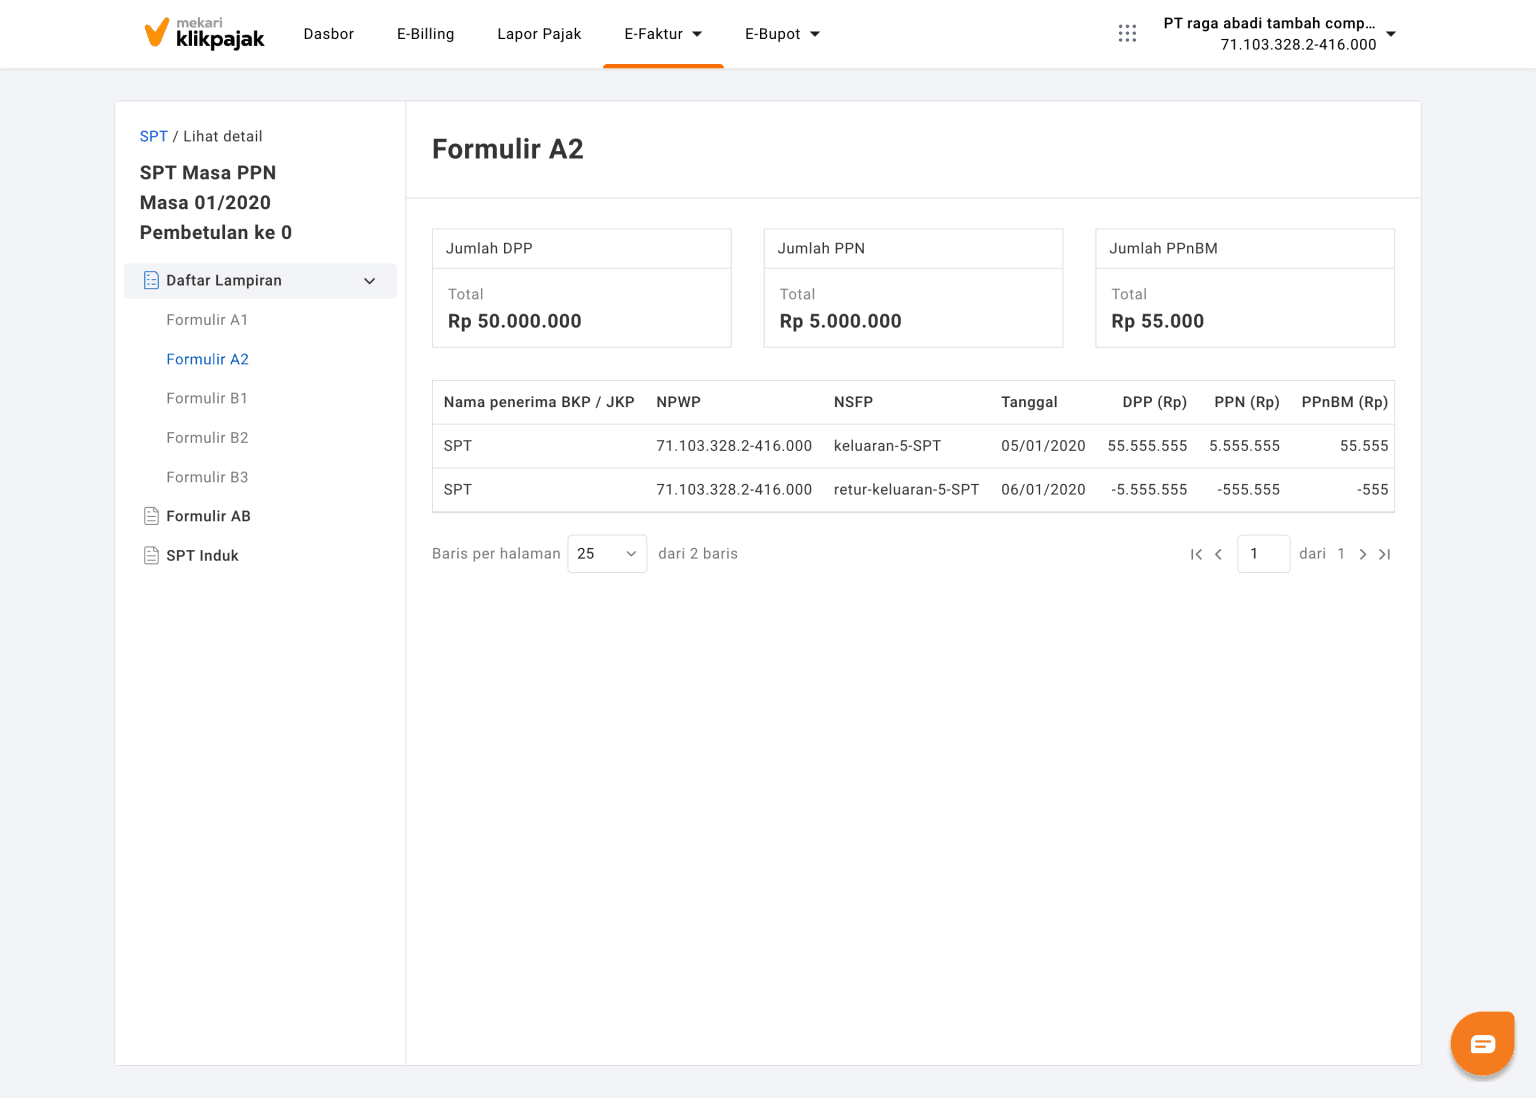Select Formulir A1 in the sidebar
The height and width of the screenshot is (1098, 1536).
coord(207,320)
